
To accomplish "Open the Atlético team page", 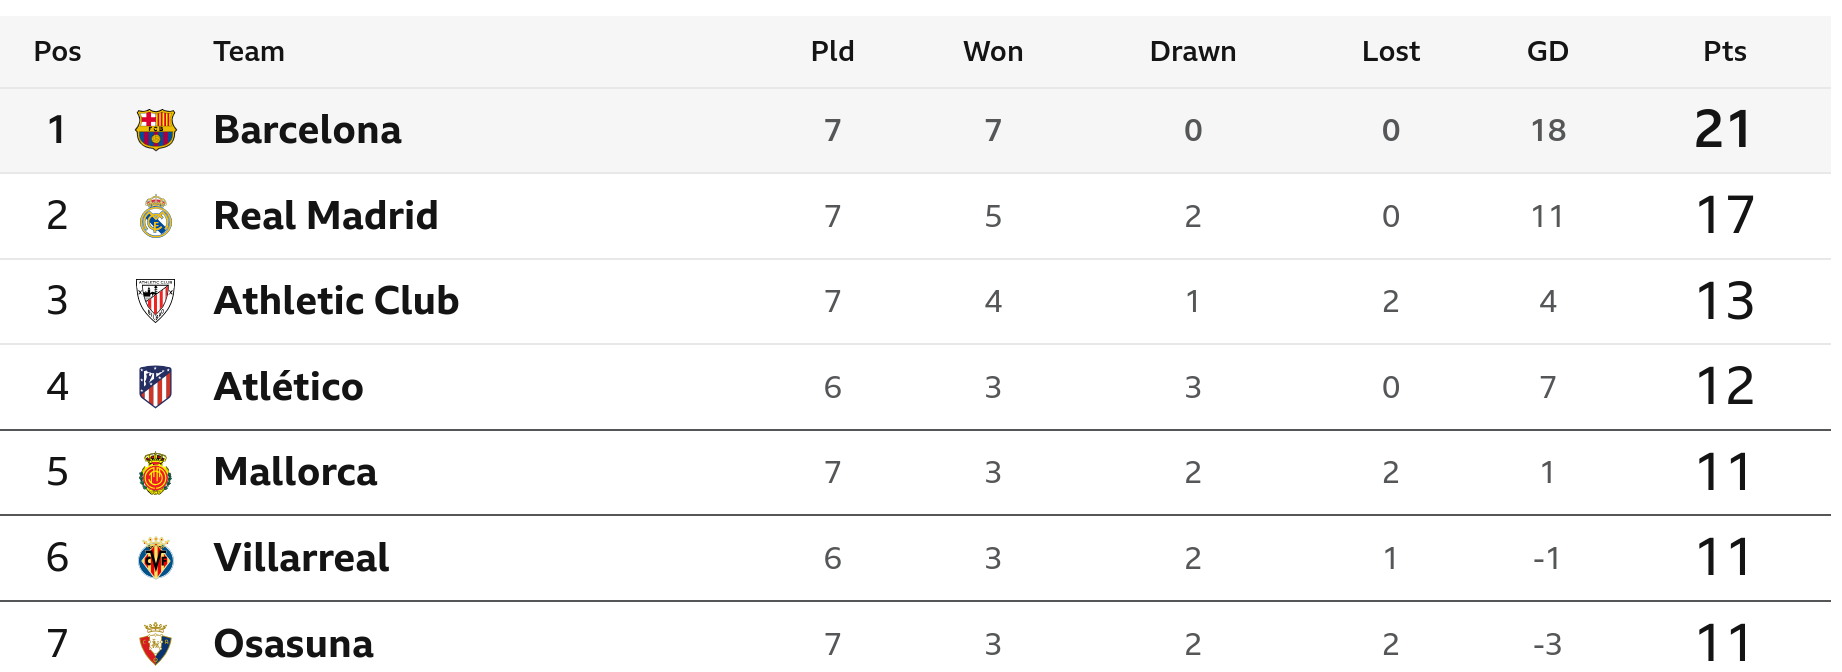I will (288, 387).
